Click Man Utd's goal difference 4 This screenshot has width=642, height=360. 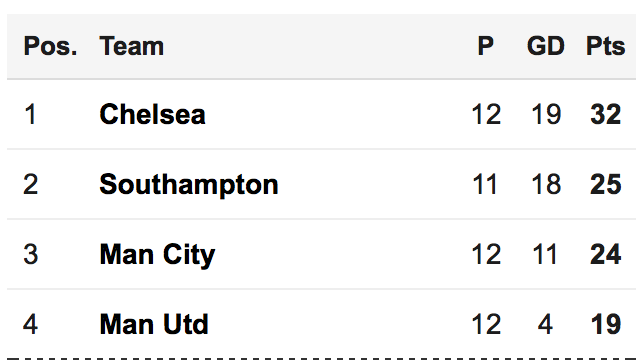pos(545,324)
